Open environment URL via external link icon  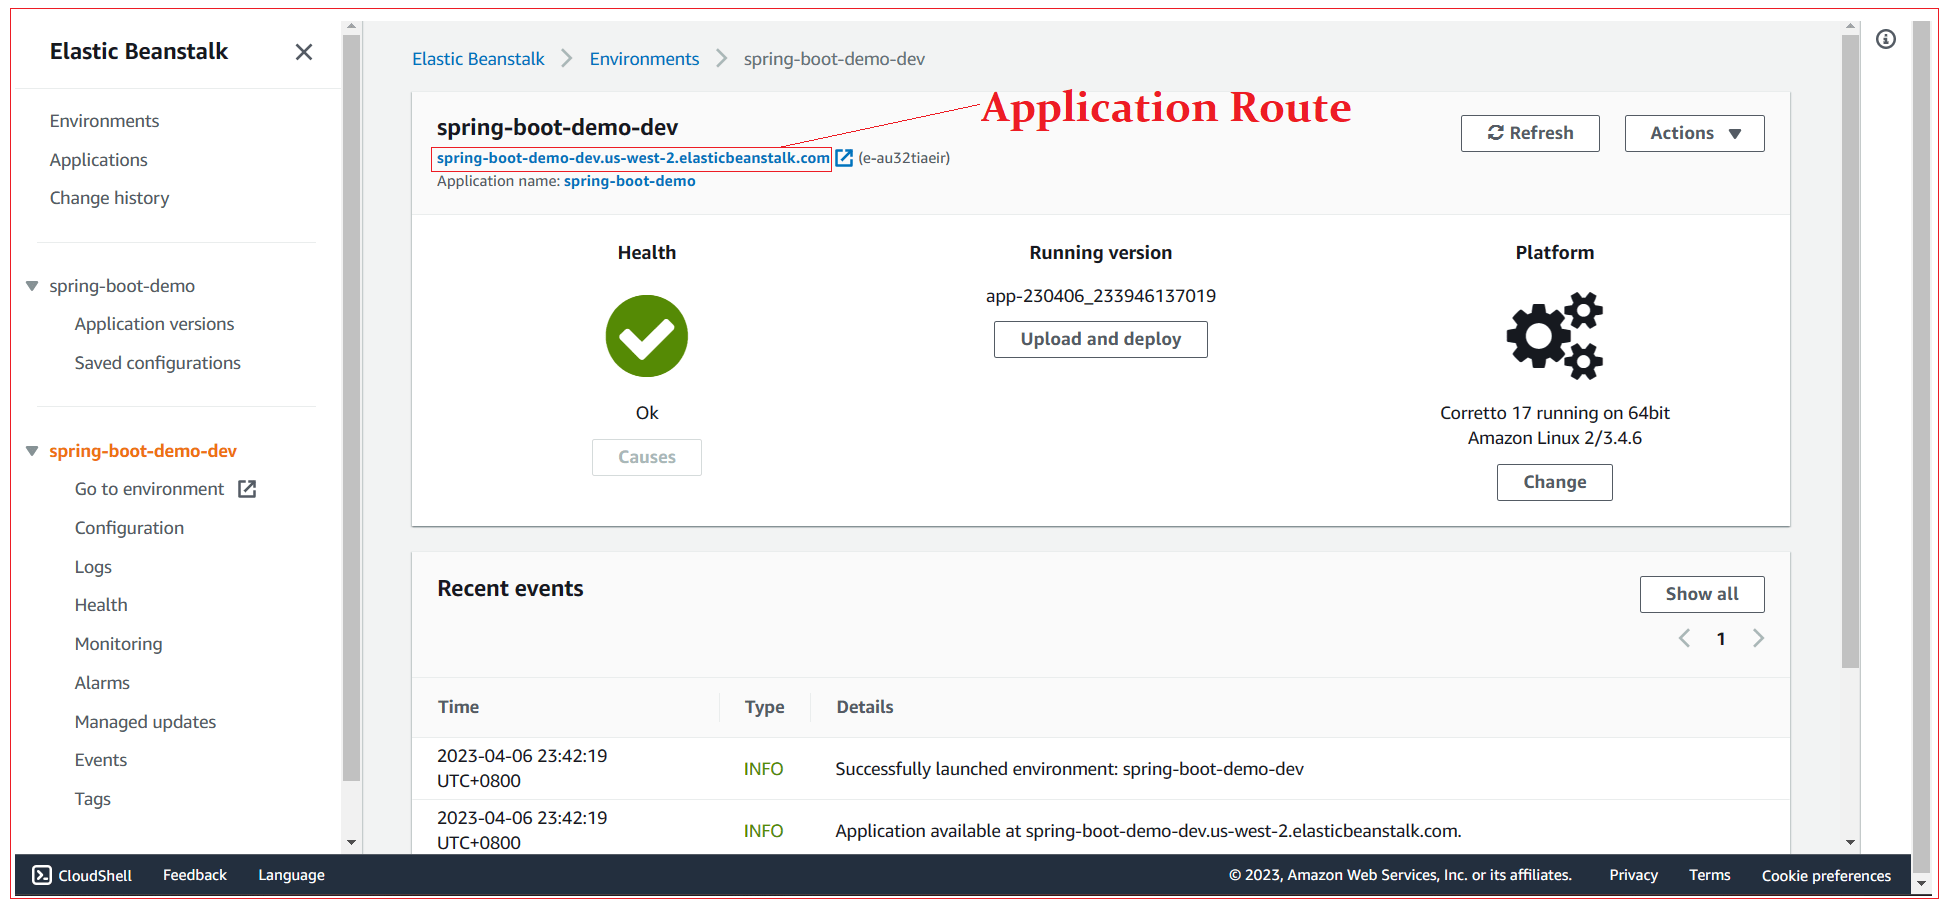click(x=844, y=158)
